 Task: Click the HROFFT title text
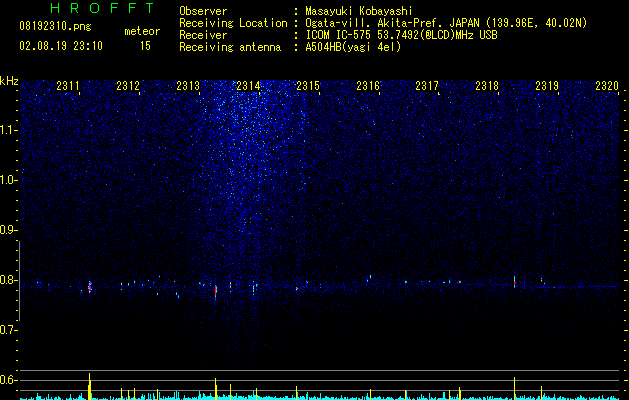(x=102, y=8)
